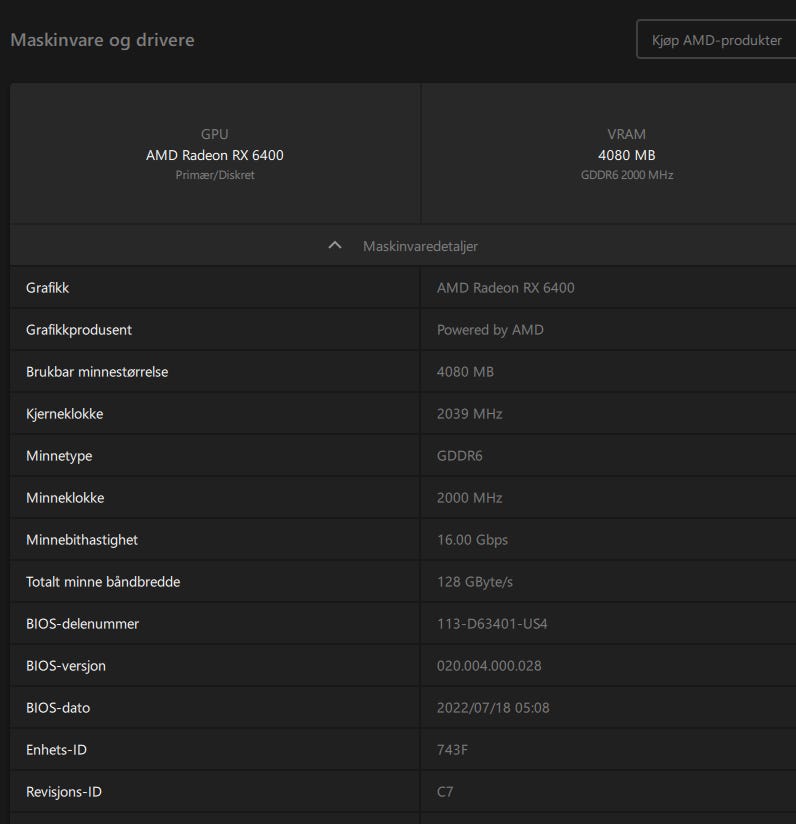Click the Kjøp AMD-produkter button
This screenshot has width=796, height=824.
pyautogui.click(x=715, y=40)
